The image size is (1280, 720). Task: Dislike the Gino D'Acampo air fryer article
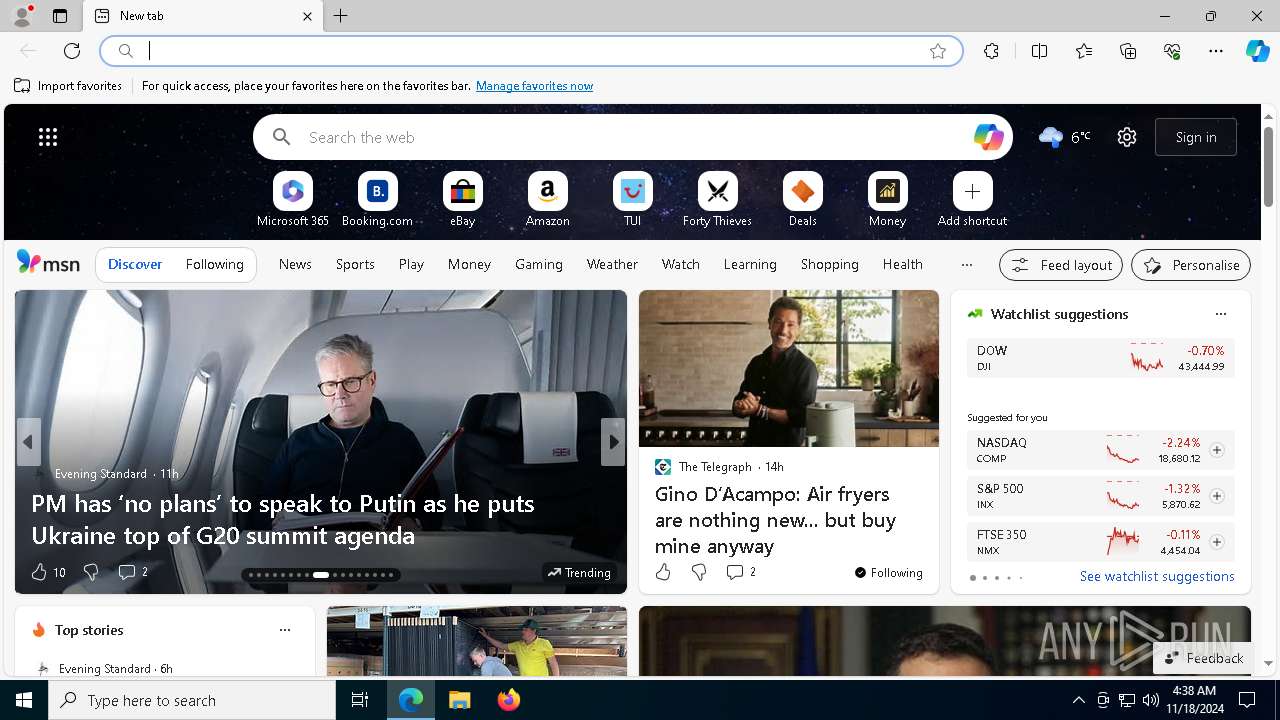point(699,572)
